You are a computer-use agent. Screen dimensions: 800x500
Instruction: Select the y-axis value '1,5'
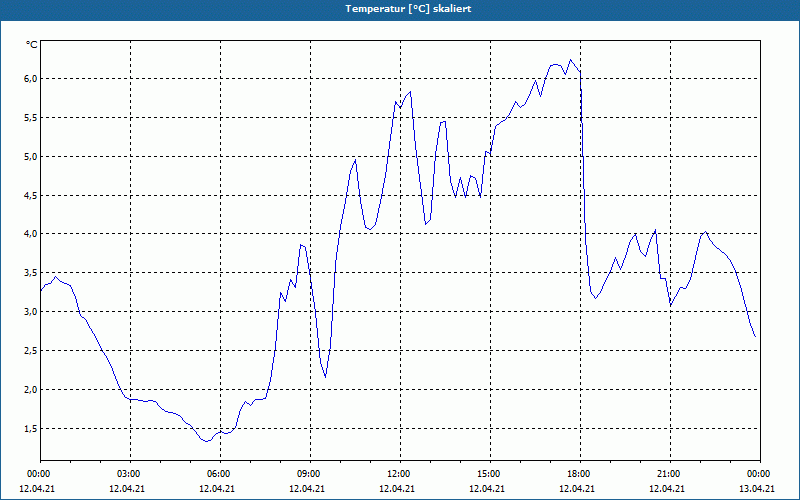pyautogui.click(x=31, y=428)
